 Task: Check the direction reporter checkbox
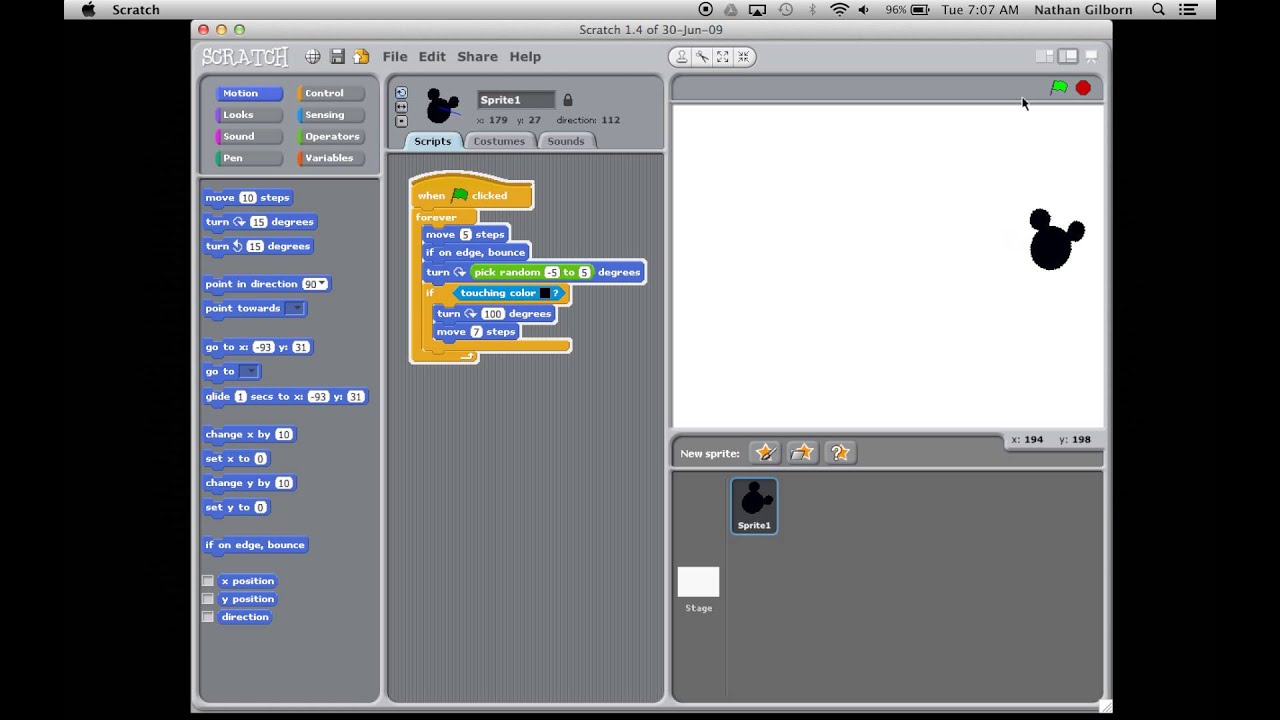coord(208,617)
